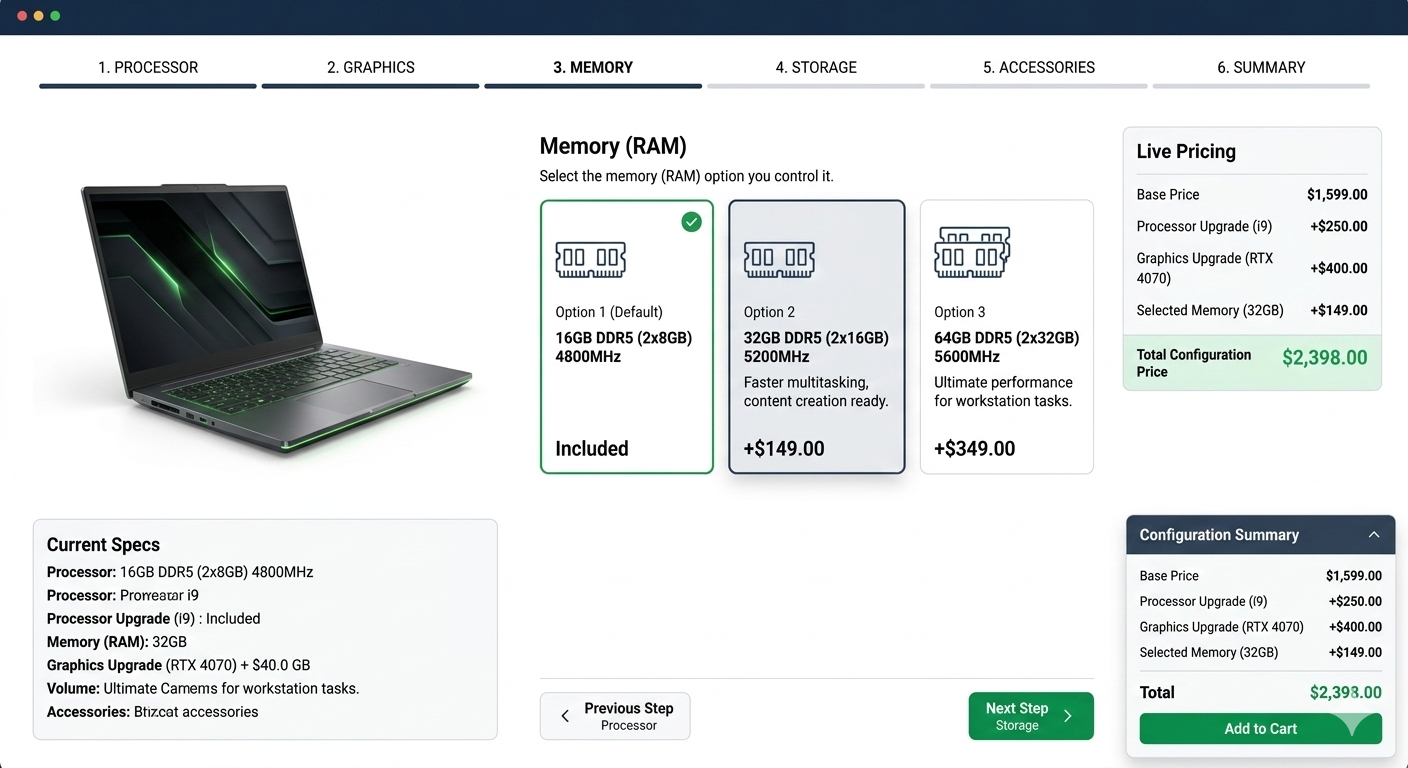Click the 32GB RAM module icon

[779, 259]
